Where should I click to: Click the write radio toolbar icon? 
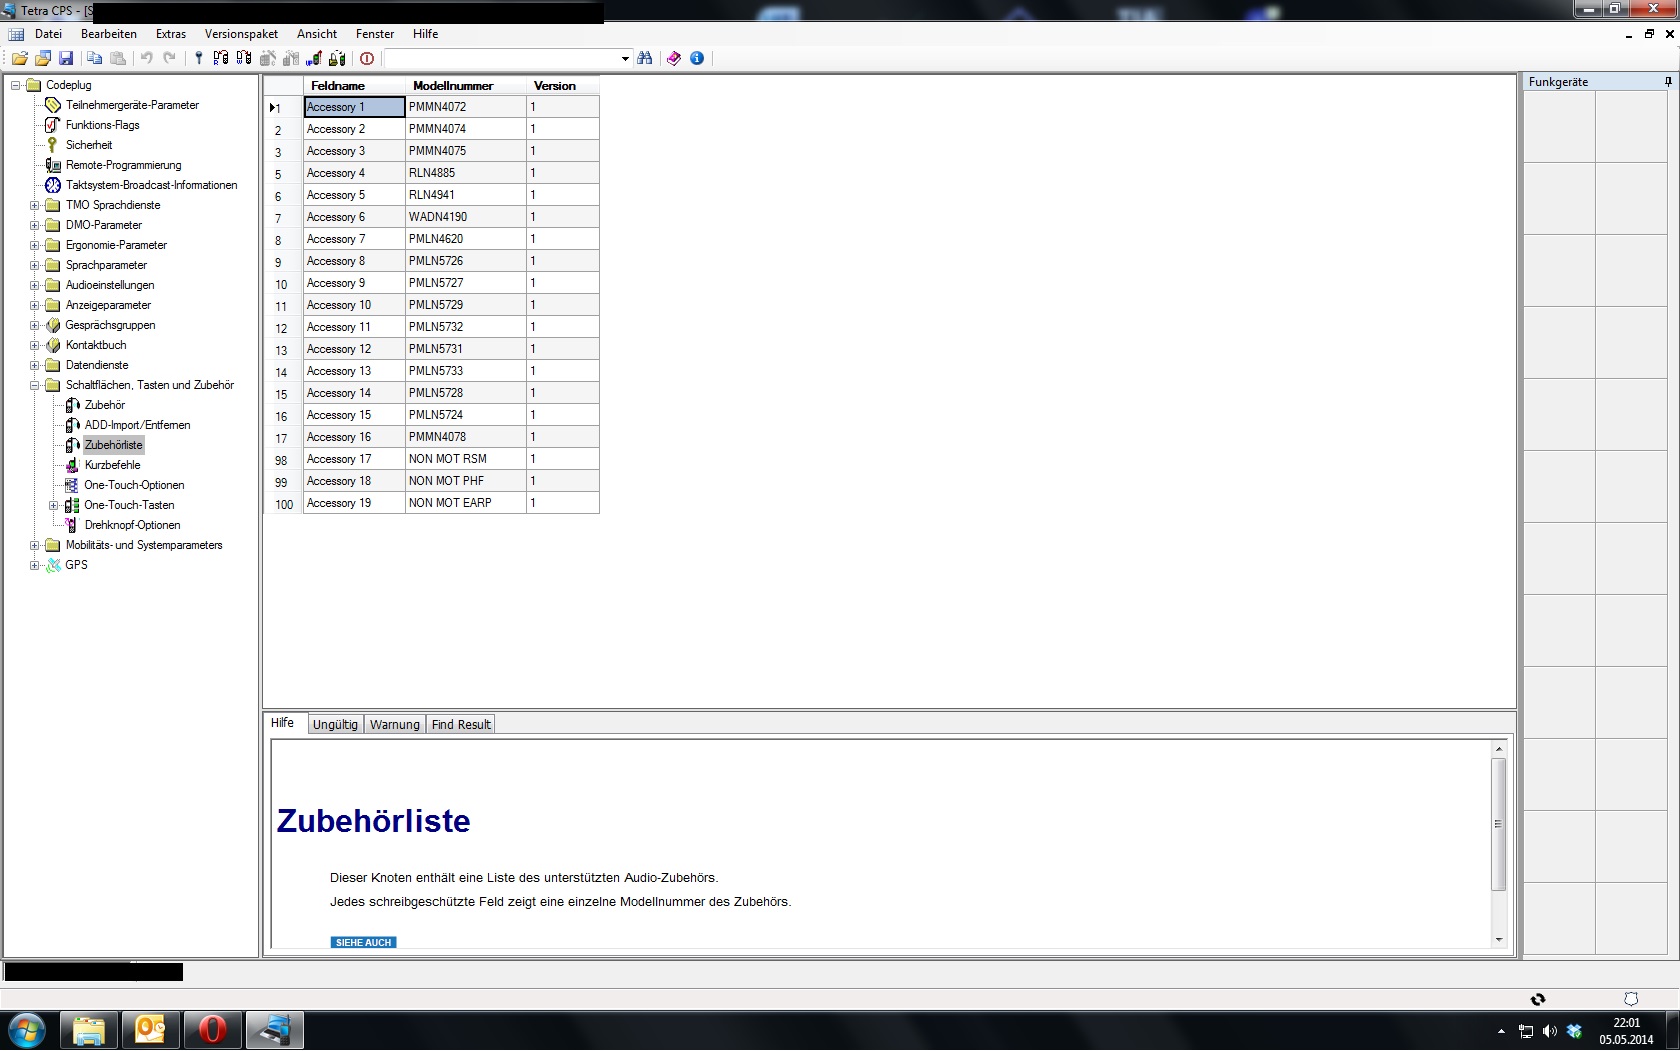point(244,58)
